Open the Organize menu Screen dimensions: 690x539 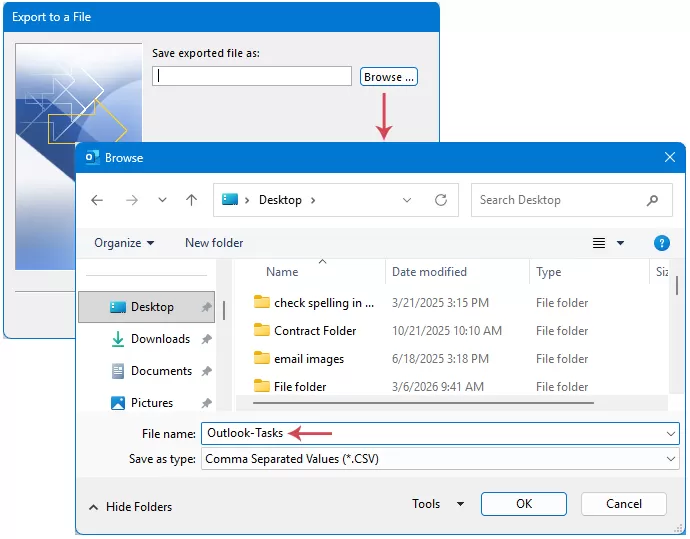point(124,243)
